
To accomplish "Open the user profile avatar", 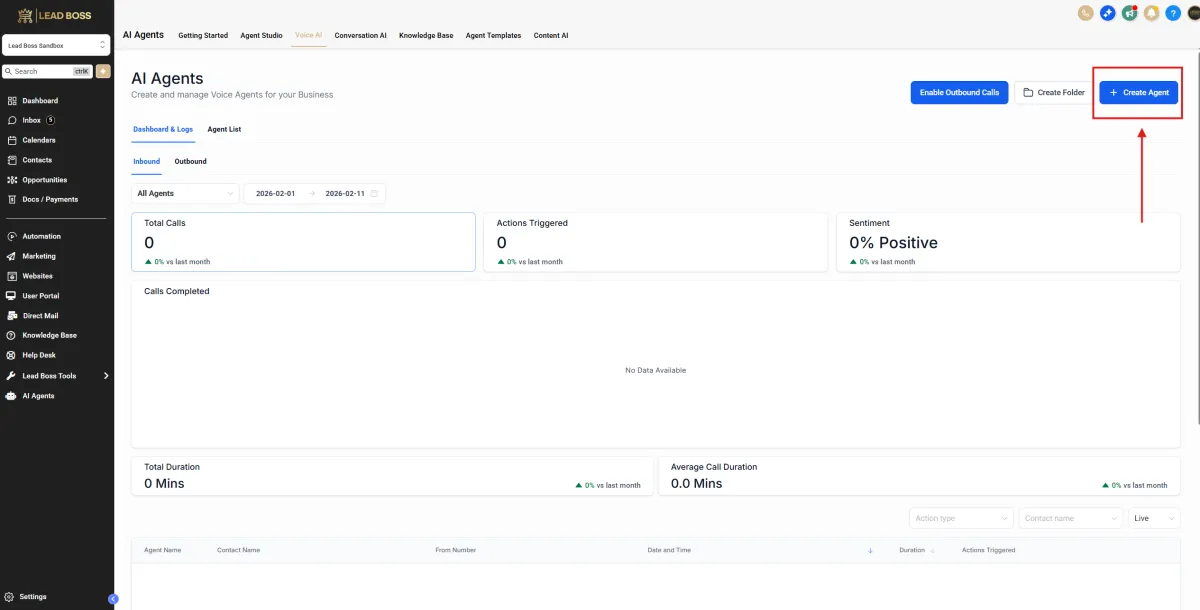I will [x=1193, y=13].
